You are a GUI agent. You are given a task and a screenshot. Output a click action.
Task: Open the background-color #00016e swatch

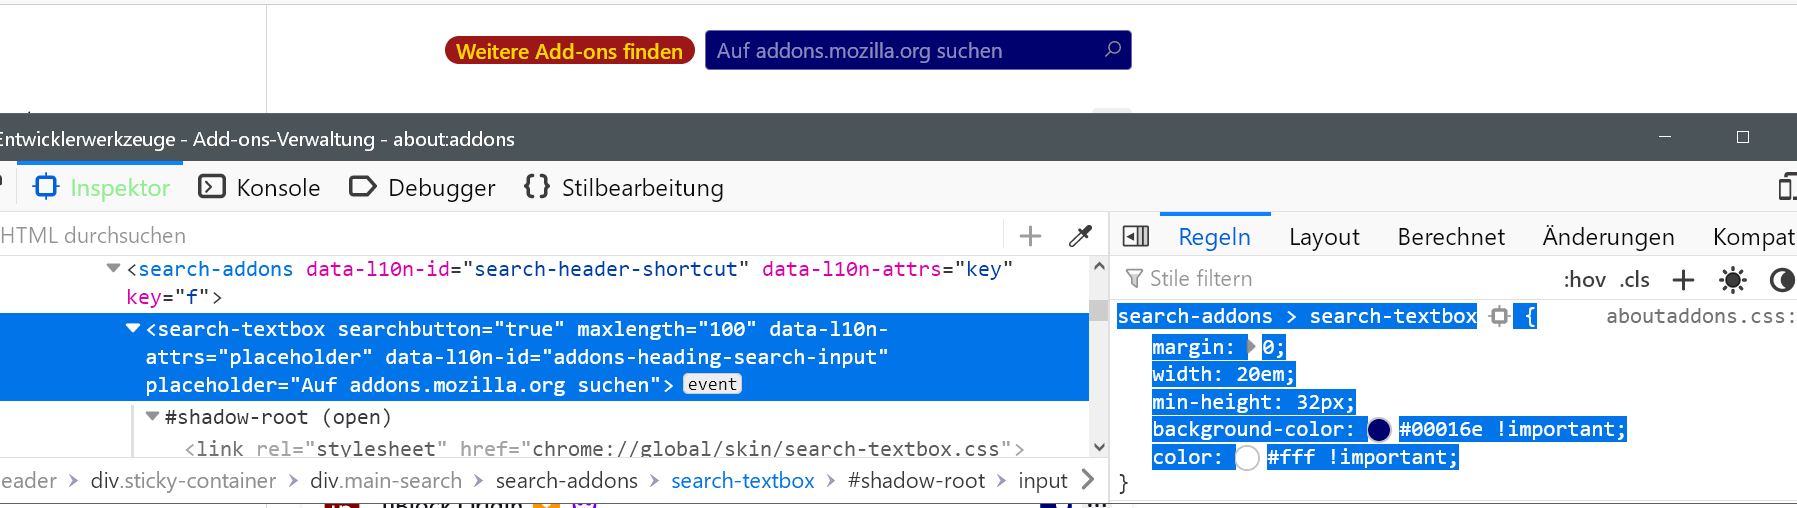(x=1379, y=430)
